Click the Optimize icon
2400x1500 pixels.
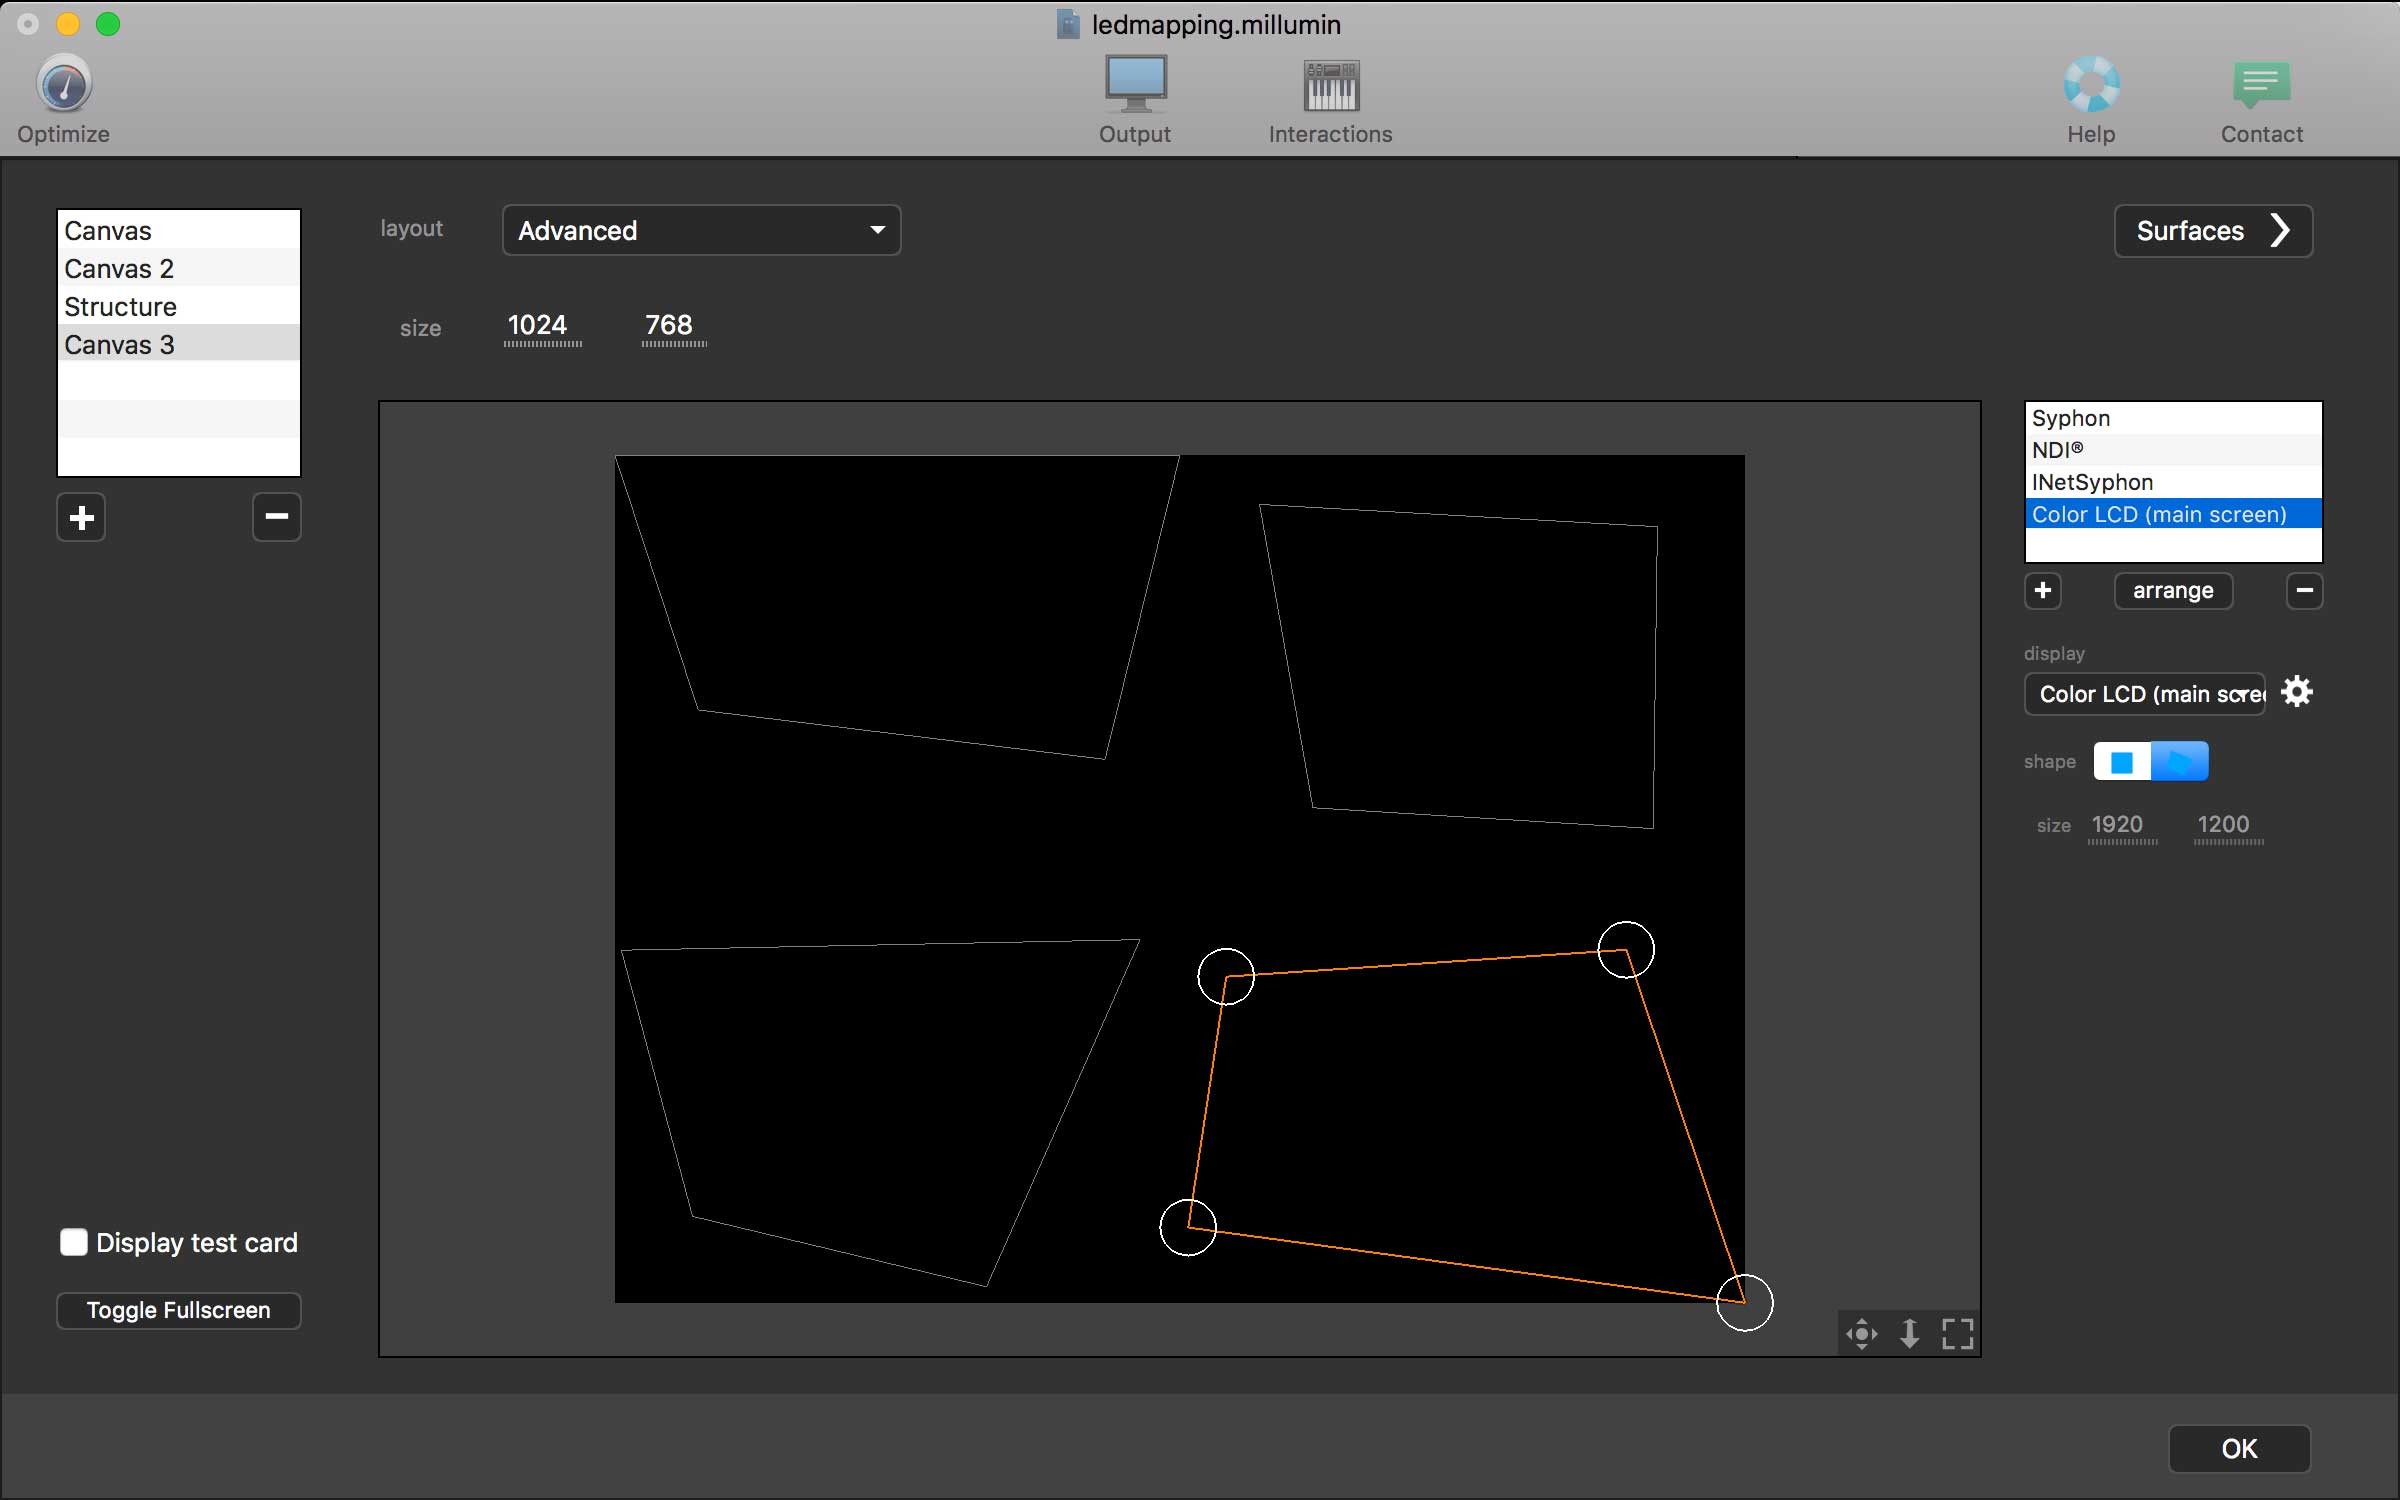click(x=62, y=83)
